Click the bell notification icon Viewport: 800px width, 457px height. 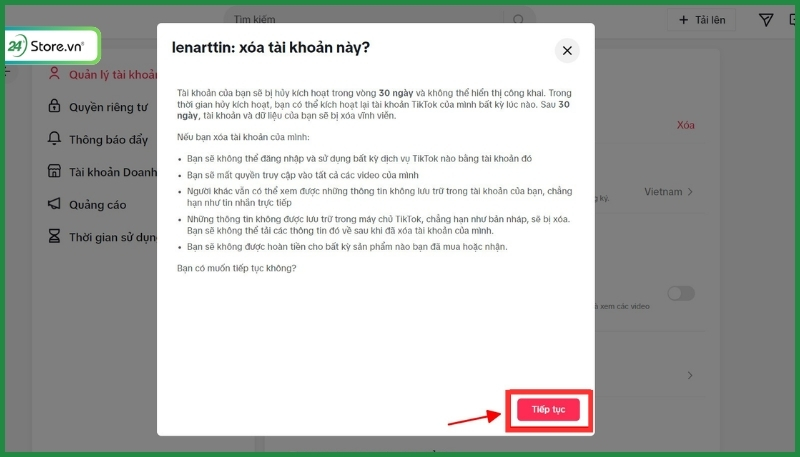point(54,138)
